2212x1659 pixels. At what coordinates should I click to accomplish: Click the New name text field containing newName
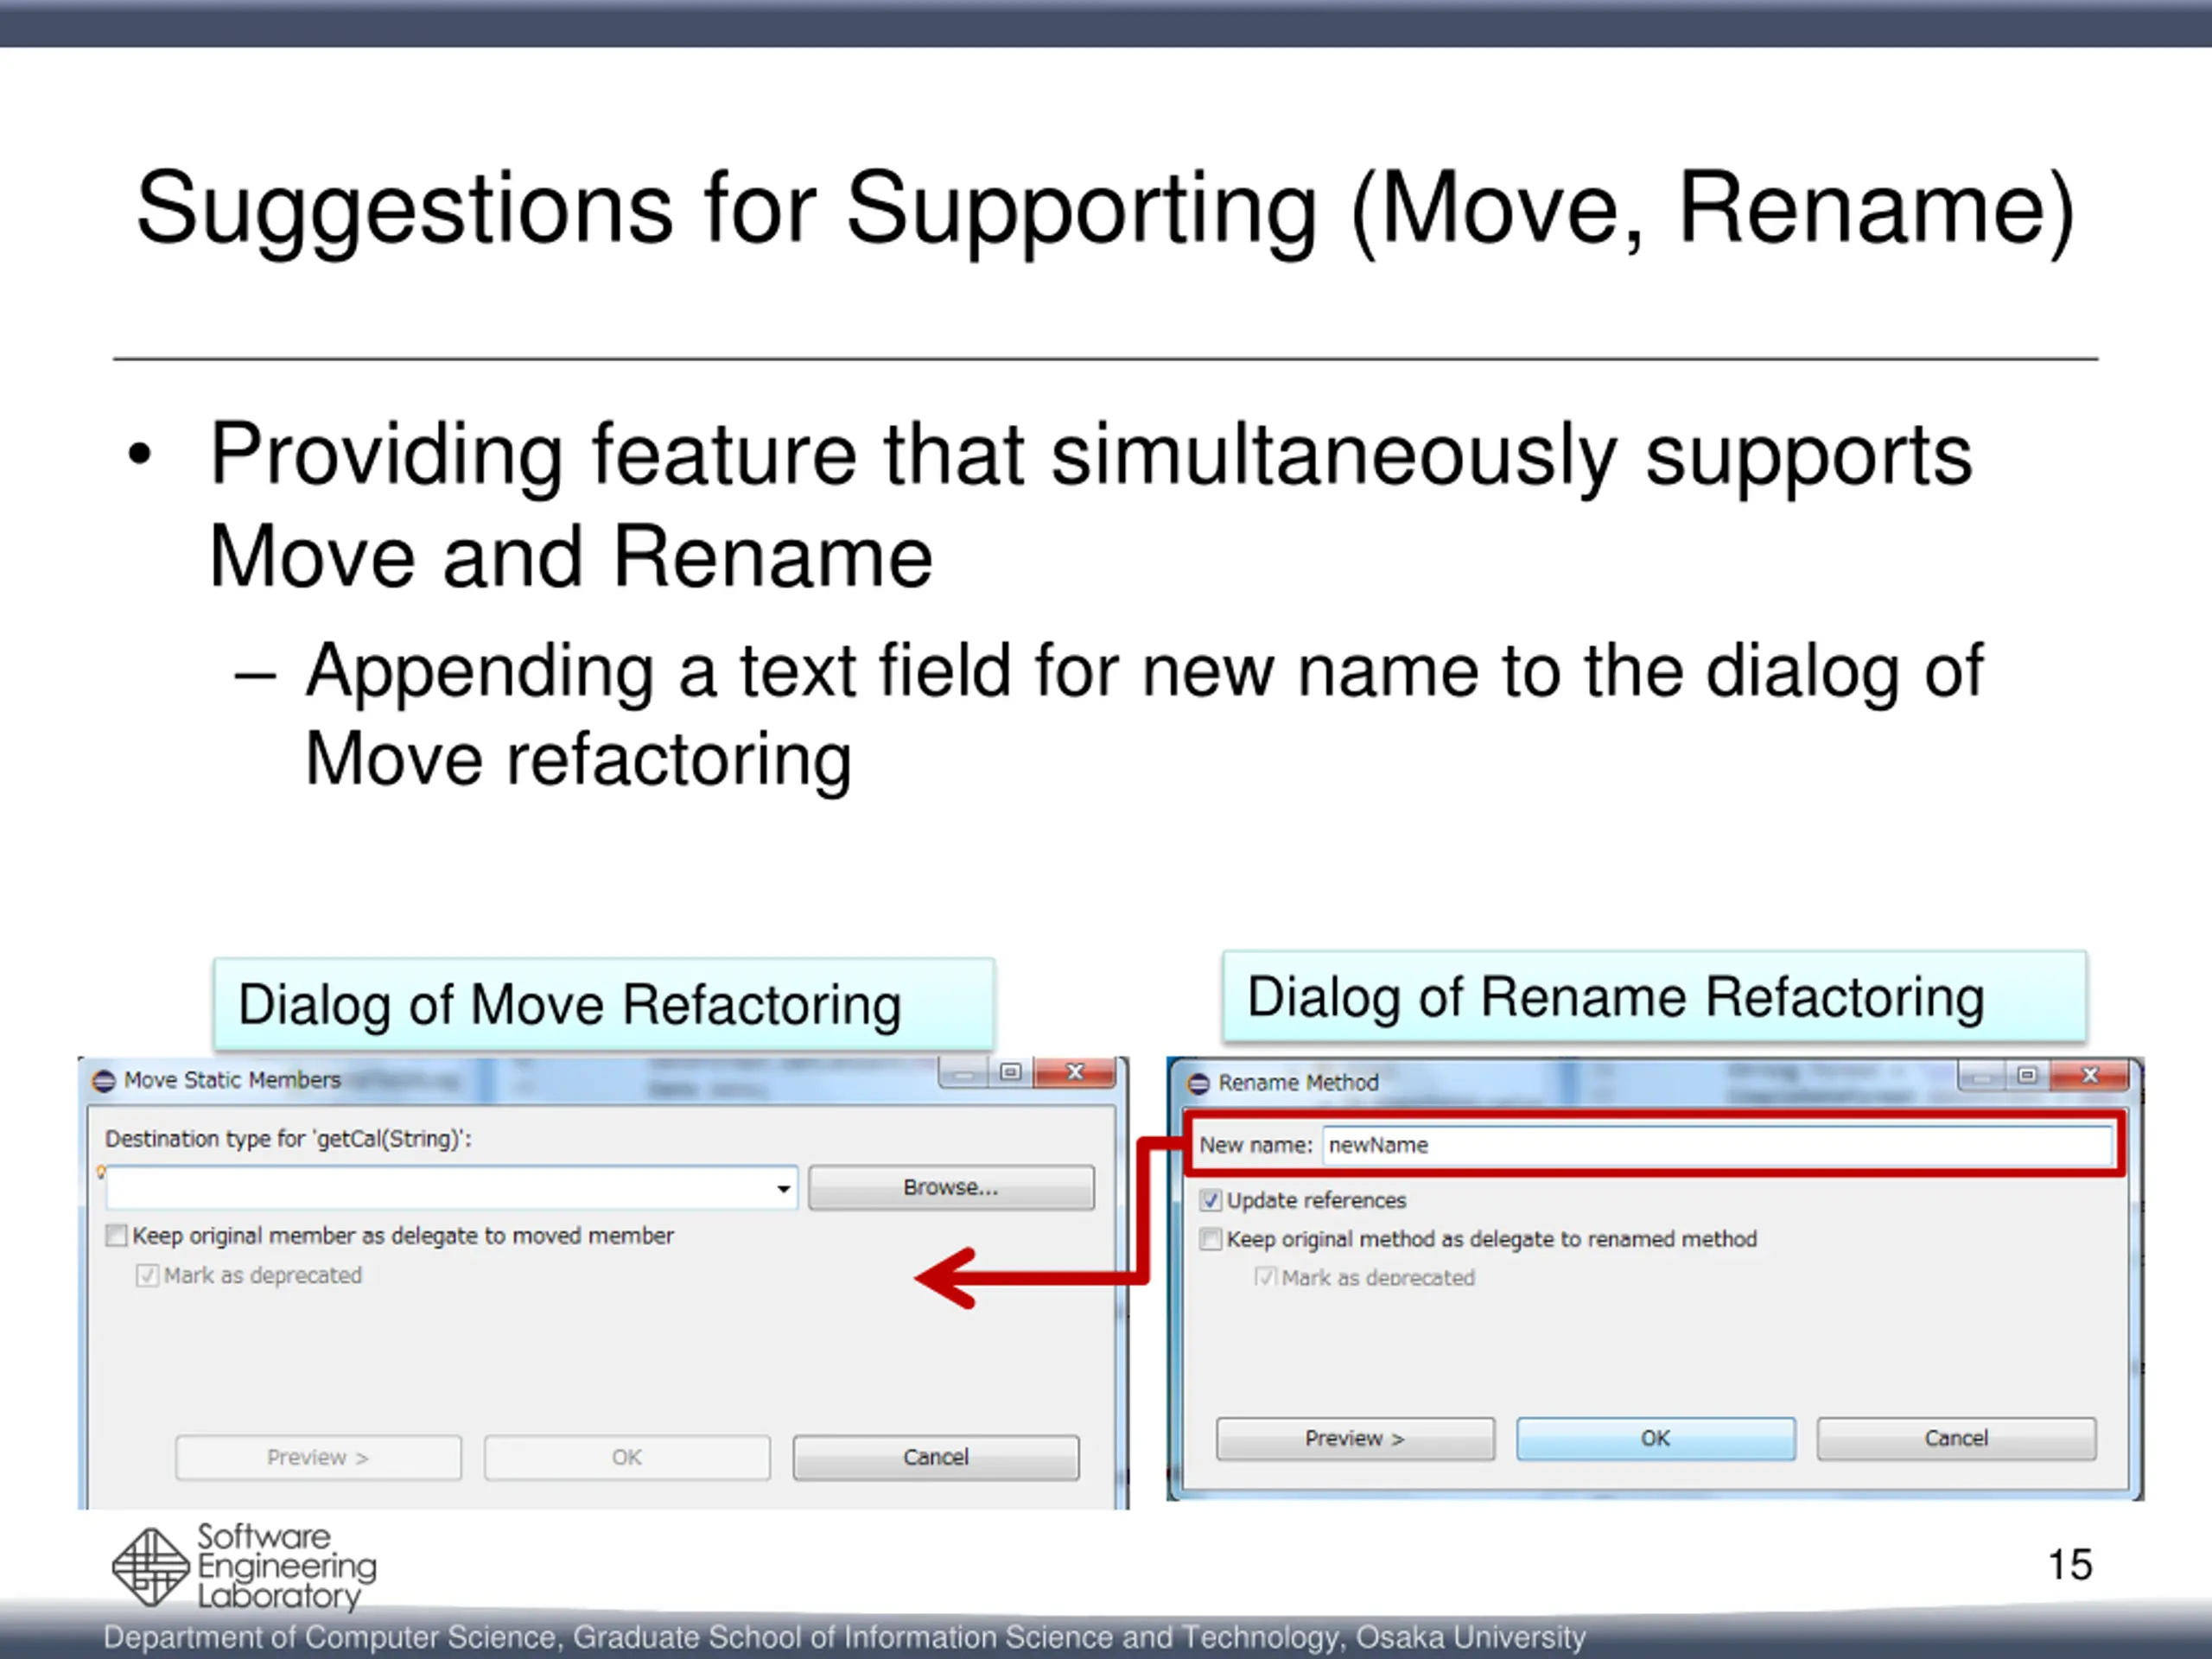(x=1717, y=1145)
